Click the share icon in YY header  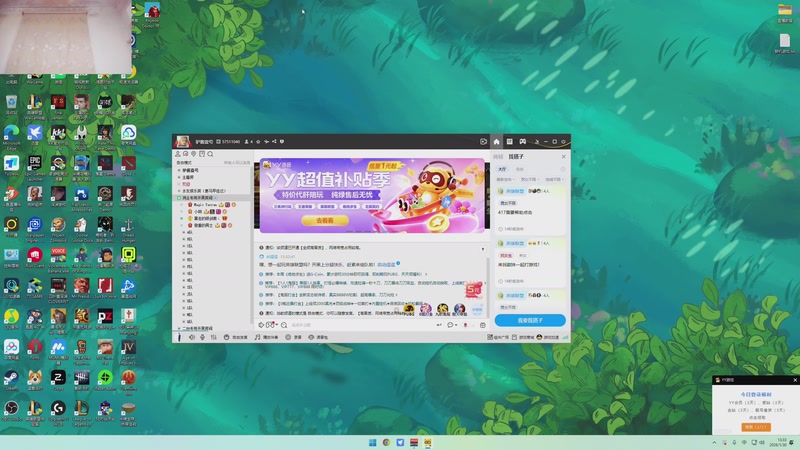pyautogui.click(x=274, y=141)
